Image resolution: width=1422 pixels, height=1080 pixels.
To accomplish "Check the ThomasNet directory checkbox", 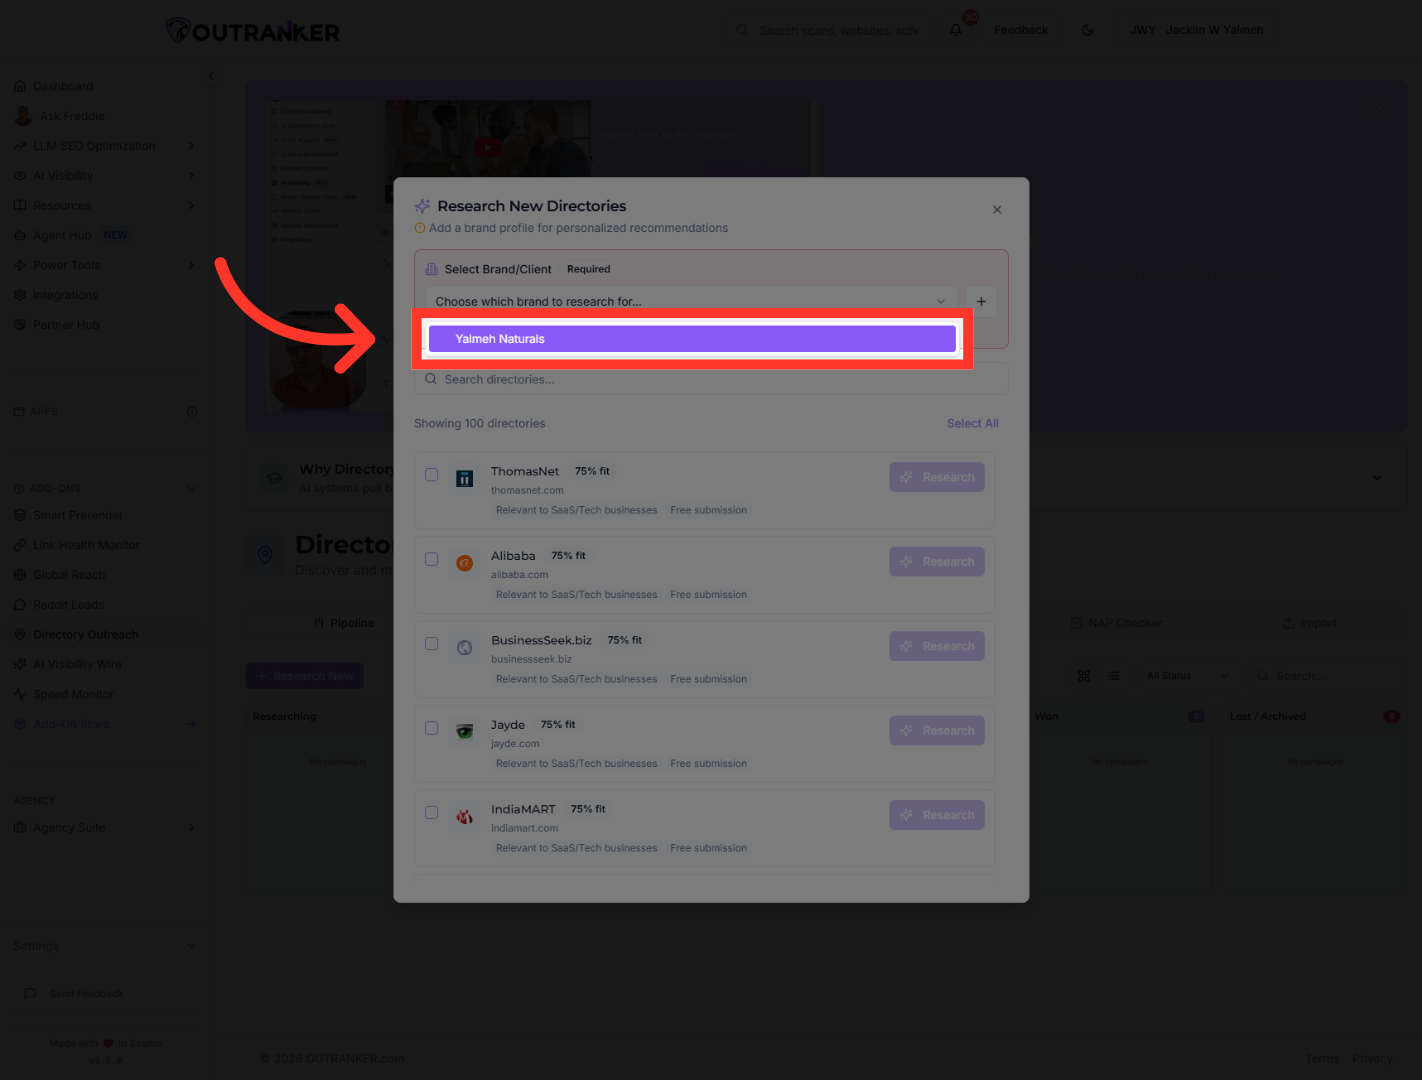I will [432, 475].
